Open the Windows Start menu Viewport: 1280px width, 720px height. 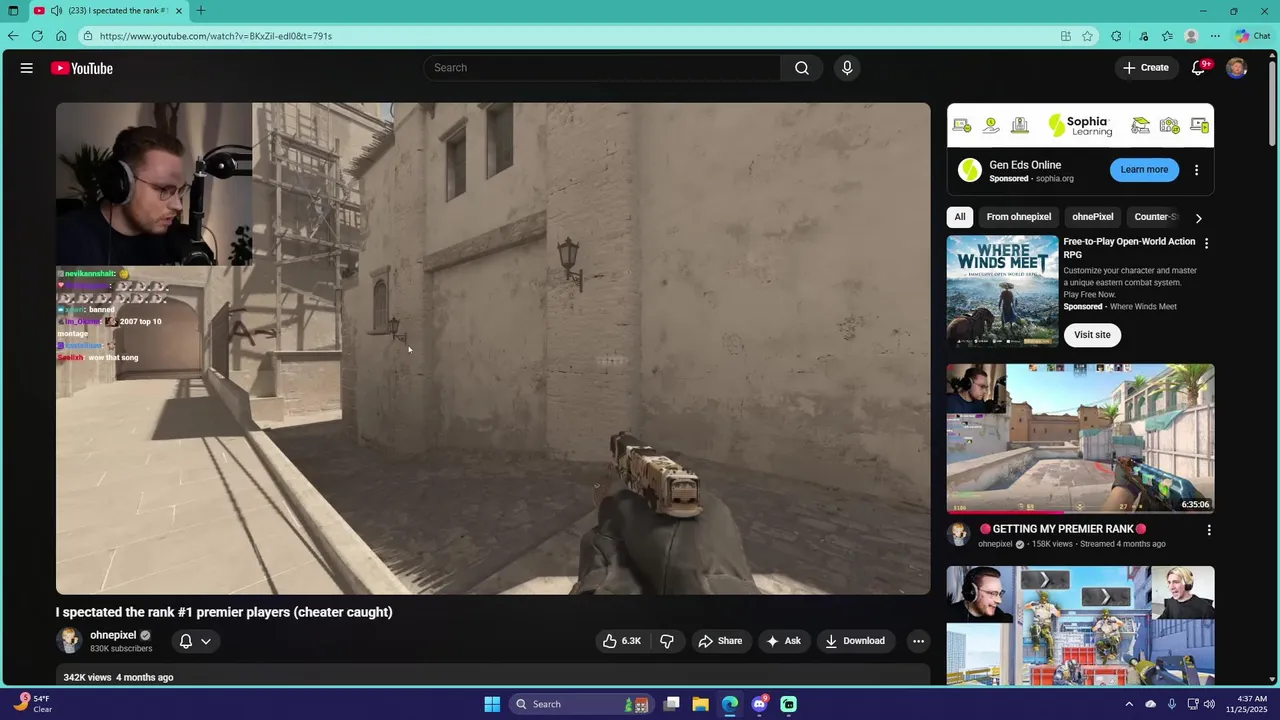[492, 704]
